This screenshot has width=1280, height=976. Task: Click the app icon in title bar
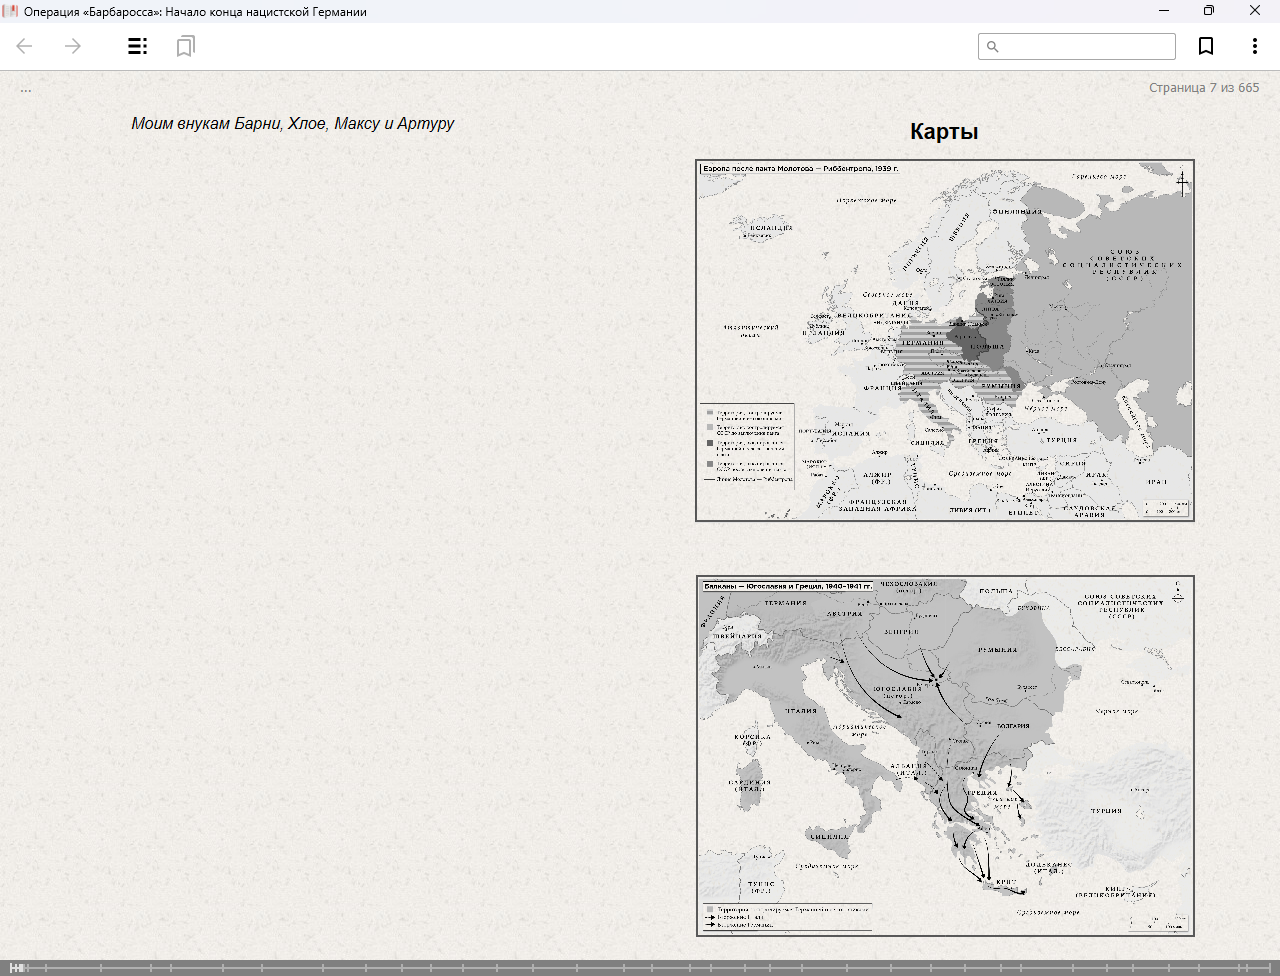pos(11,11)
